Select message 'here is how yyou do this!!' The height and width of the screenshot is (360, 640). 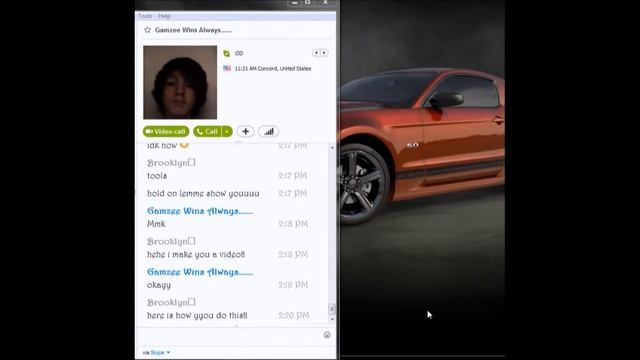pyautogui.click(x=197, y=315)
